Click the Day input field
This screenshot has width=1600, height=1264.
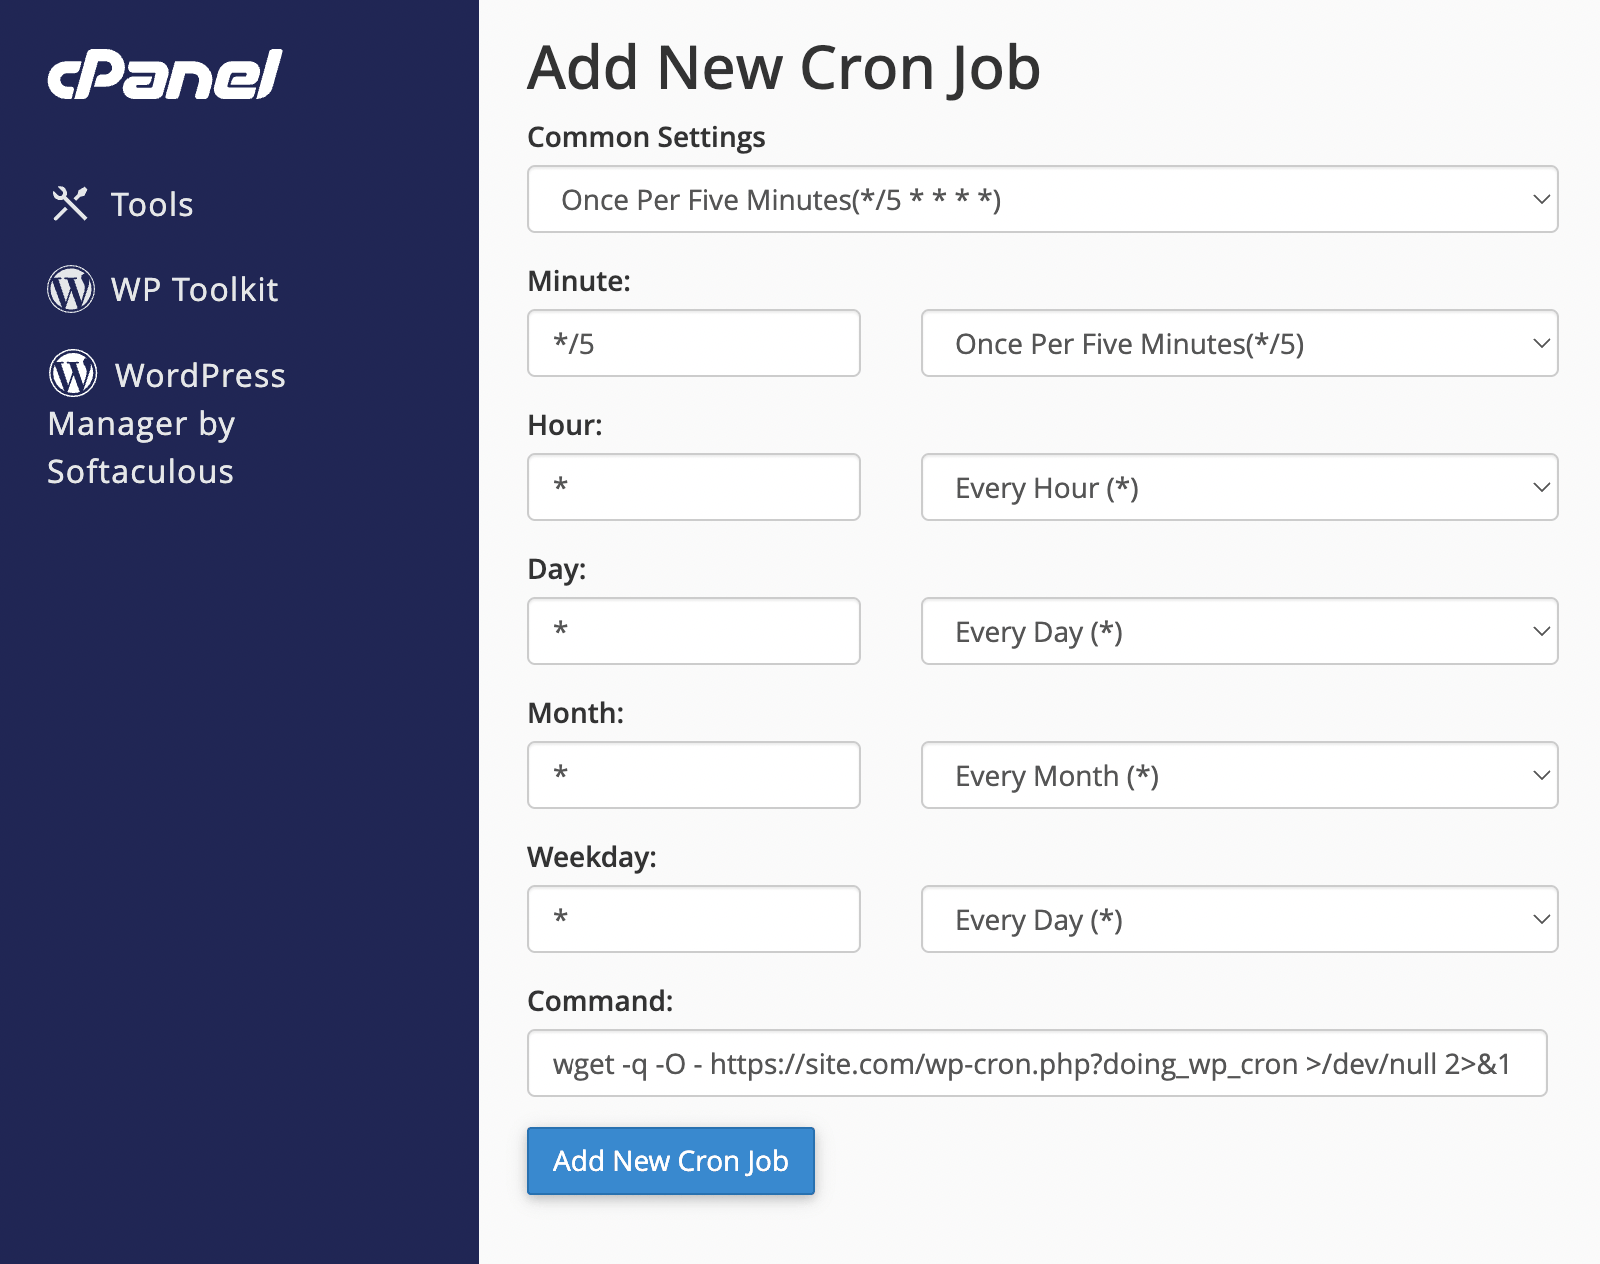(x=694, y=631)
